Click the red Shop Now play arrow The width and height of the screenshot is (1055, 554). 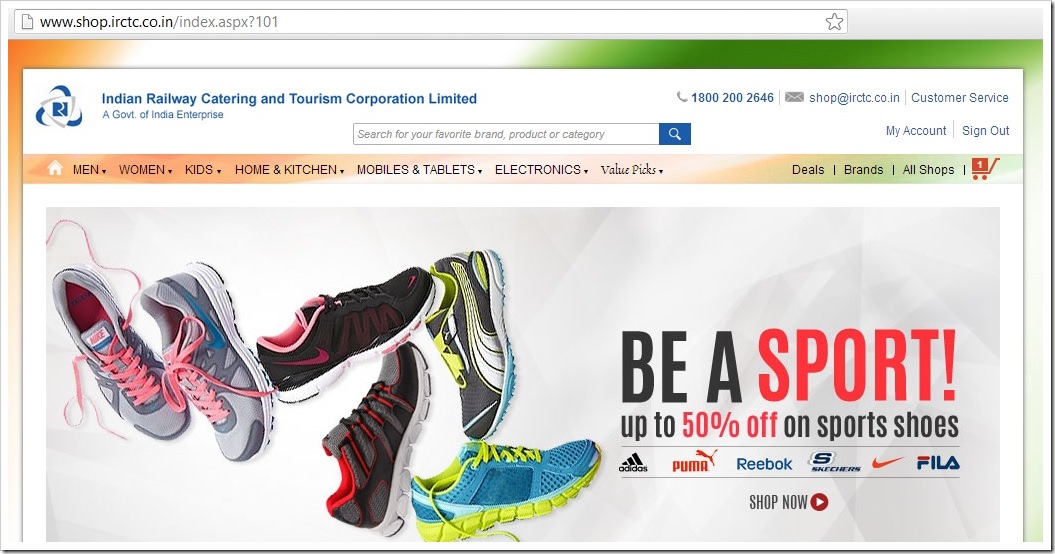click(x=819, y=502)
